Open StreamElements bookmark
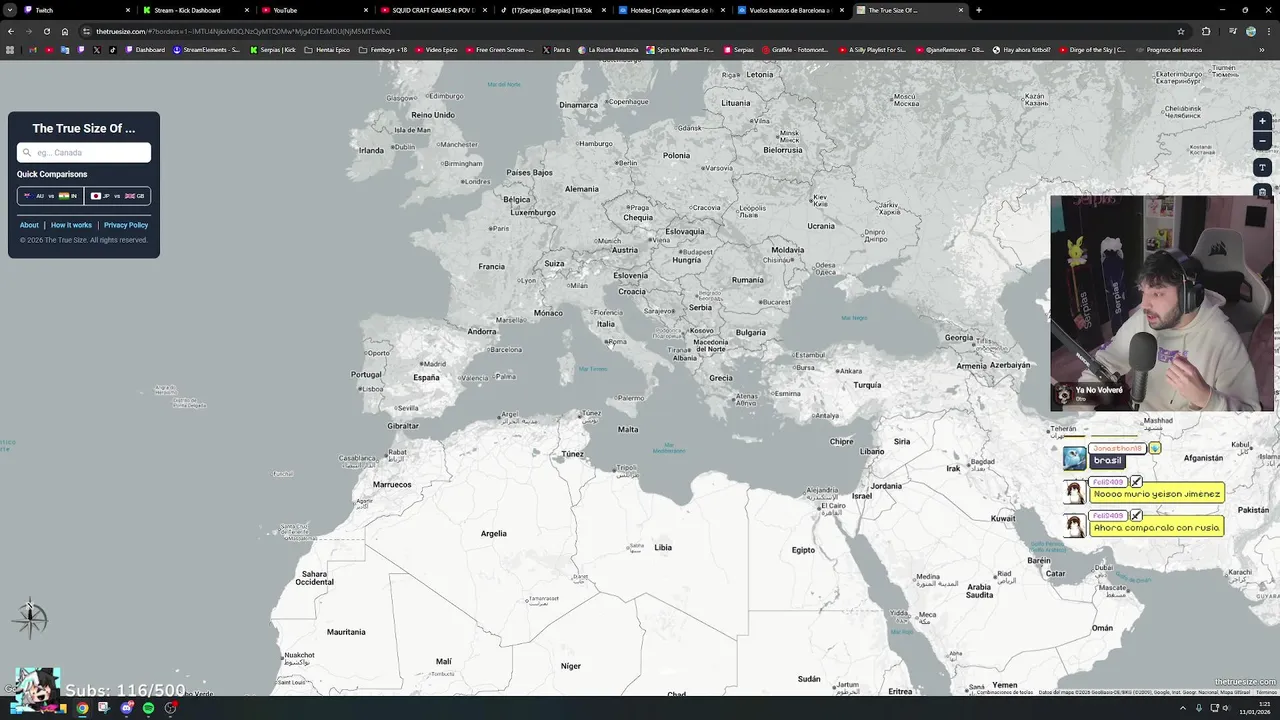 coord(207,50)
